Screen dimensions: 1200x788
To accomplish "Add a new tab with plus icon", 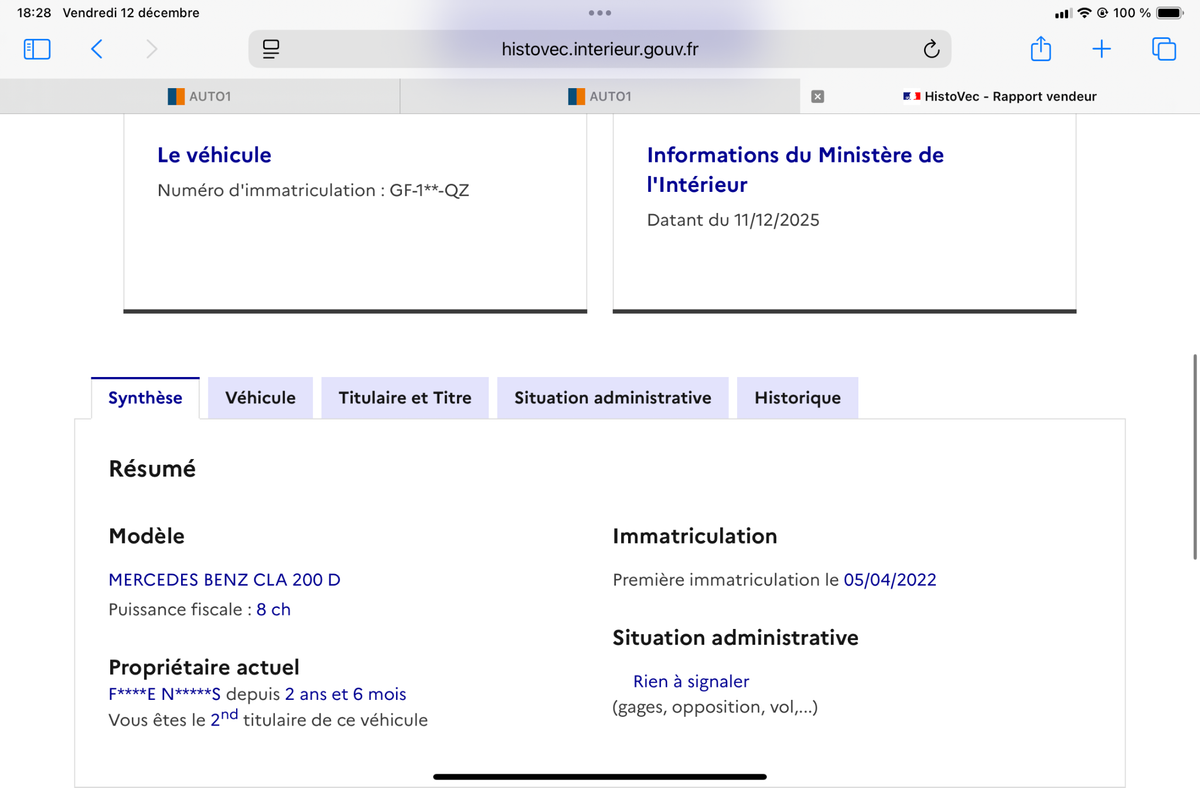I will pyautogui.click(x=1101, y=49).
